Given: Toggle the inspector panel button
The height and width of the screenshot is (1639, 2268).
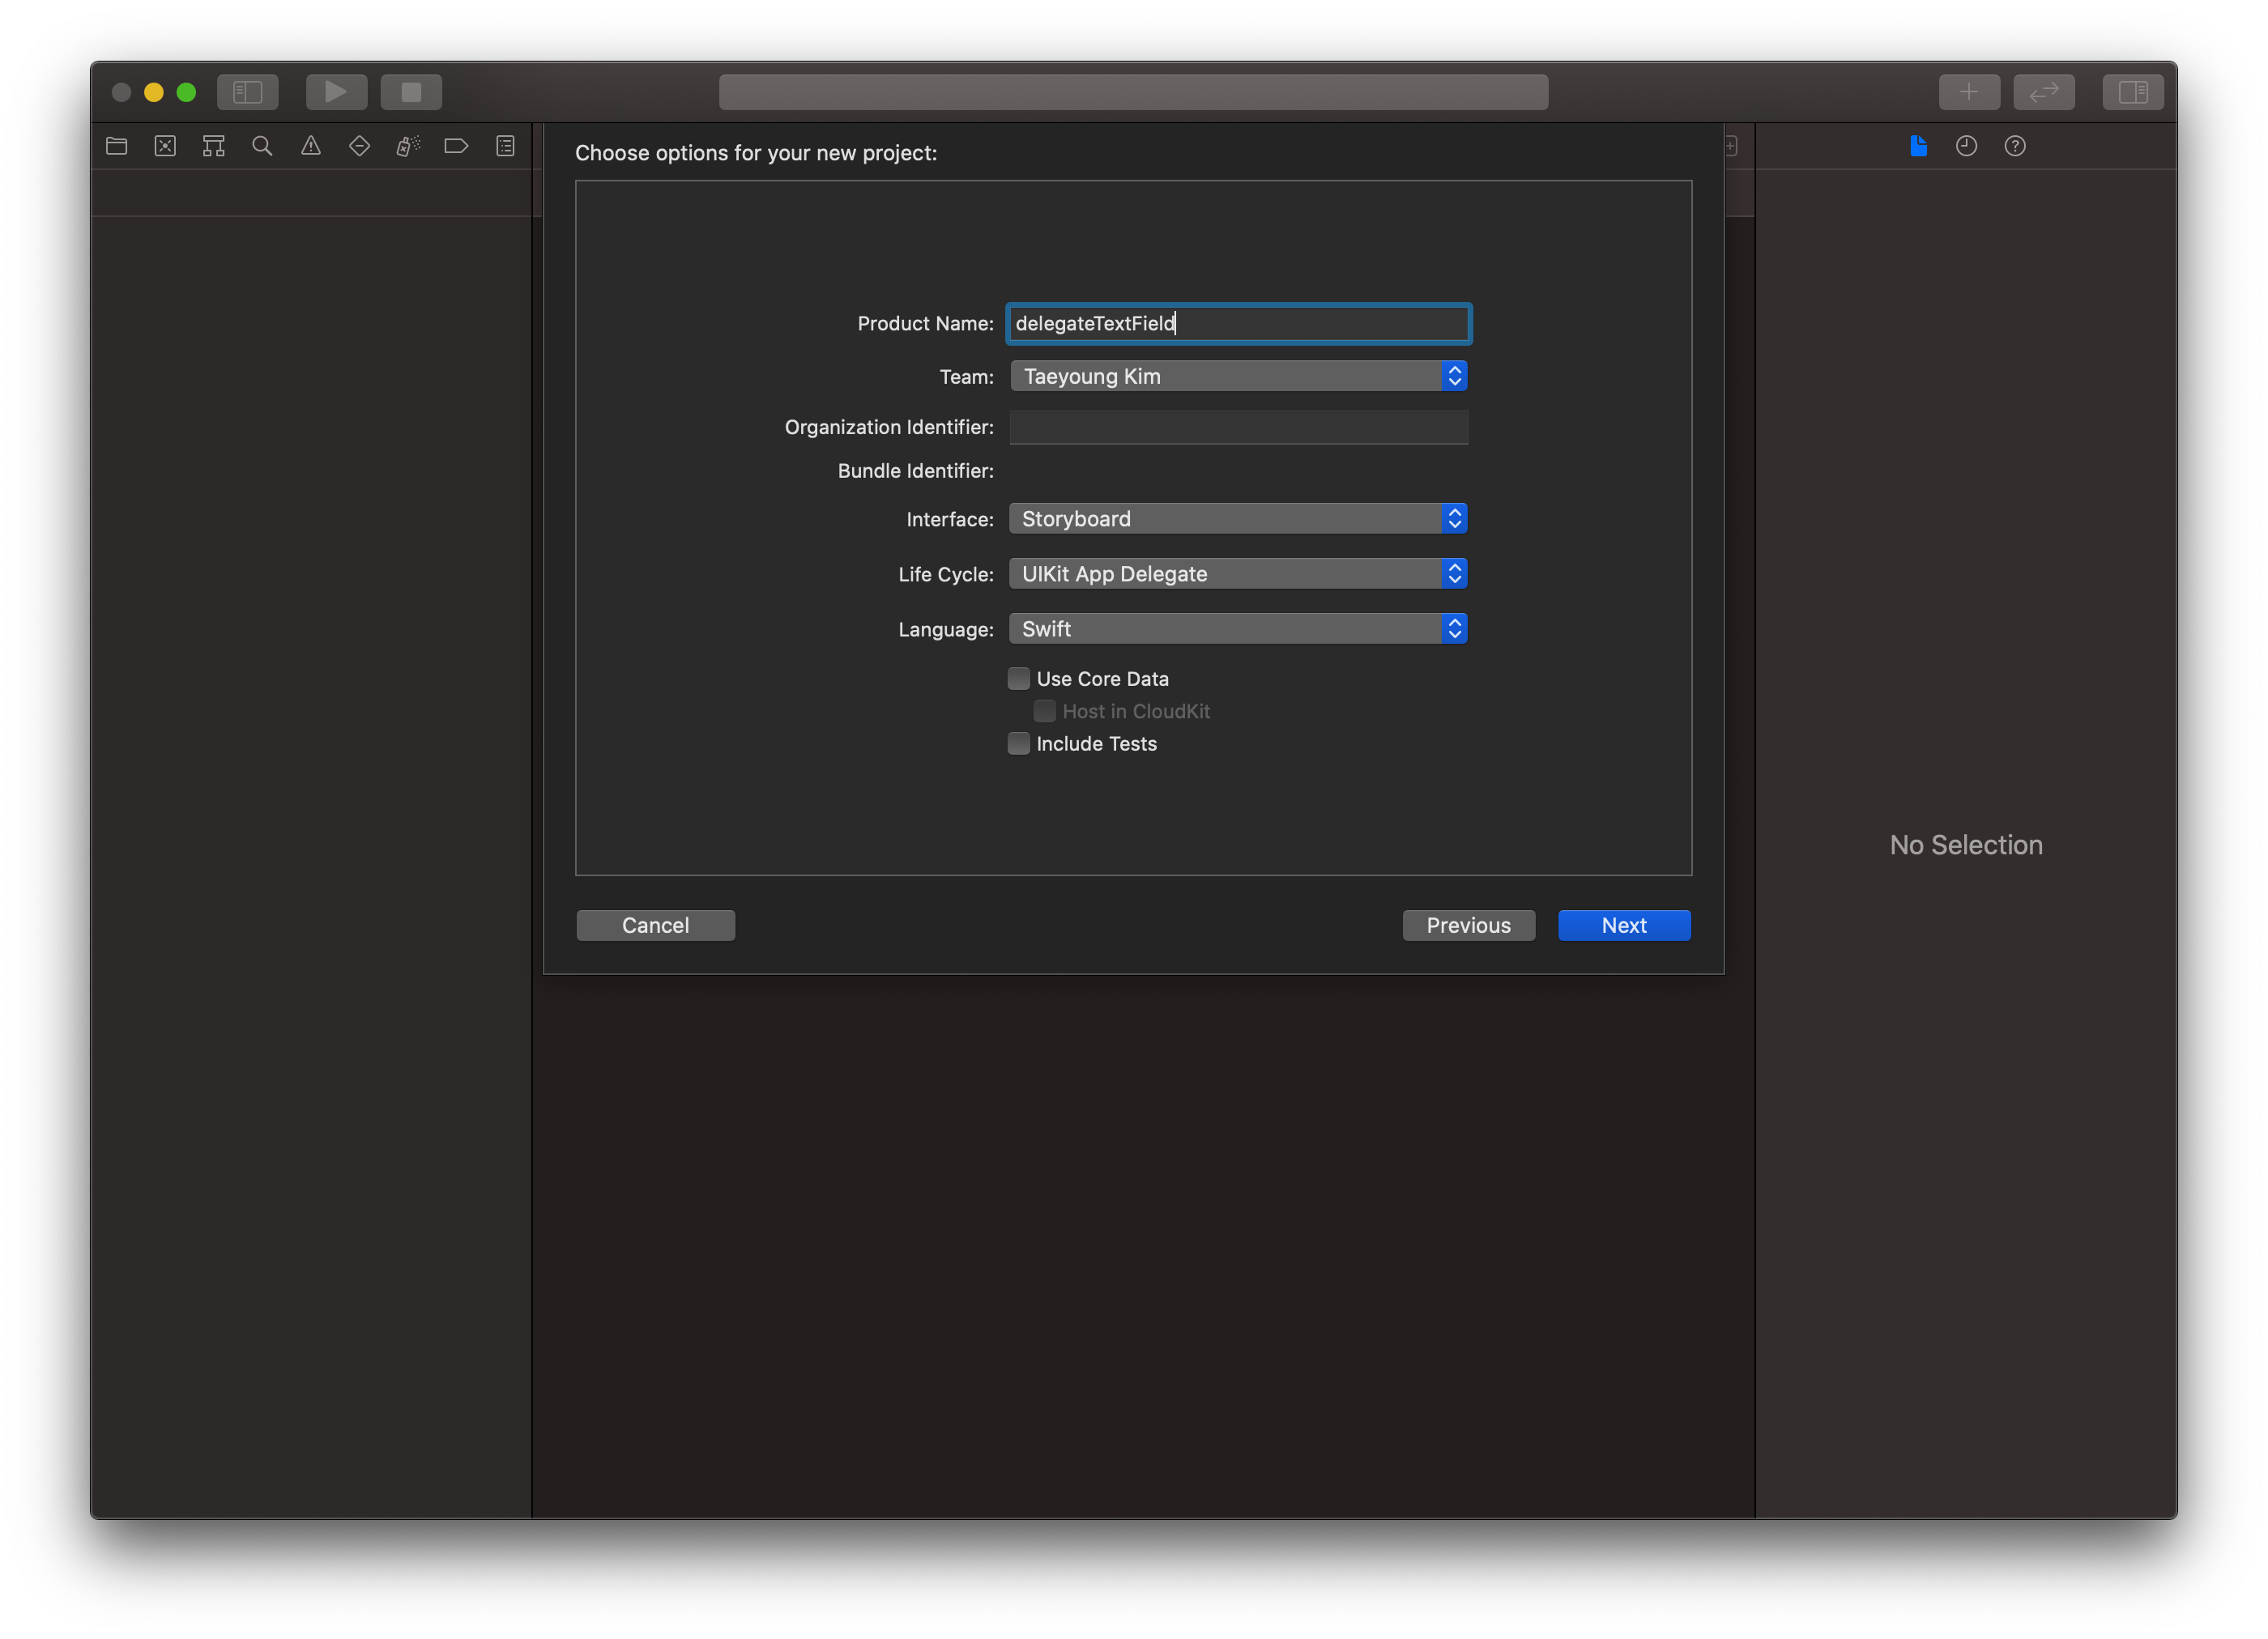Looking at the screenshot, I should (2133, 92).
